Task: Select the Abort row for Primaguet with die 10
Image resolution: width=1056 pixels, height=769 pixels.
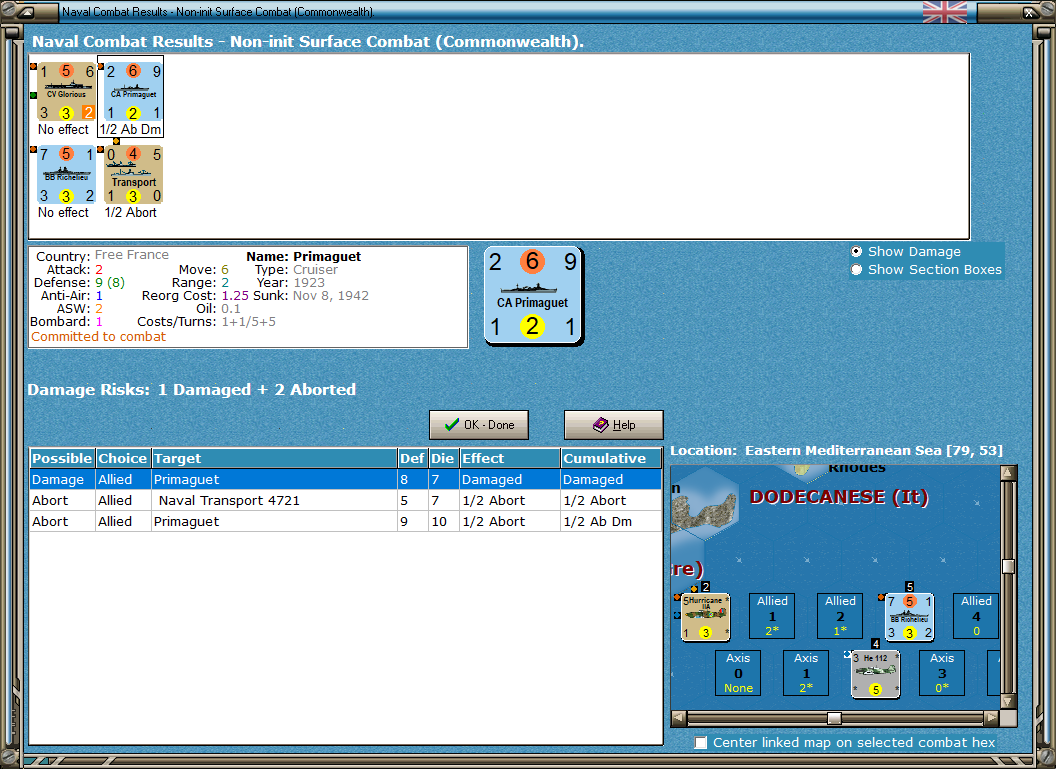Action: coord(345,521)
